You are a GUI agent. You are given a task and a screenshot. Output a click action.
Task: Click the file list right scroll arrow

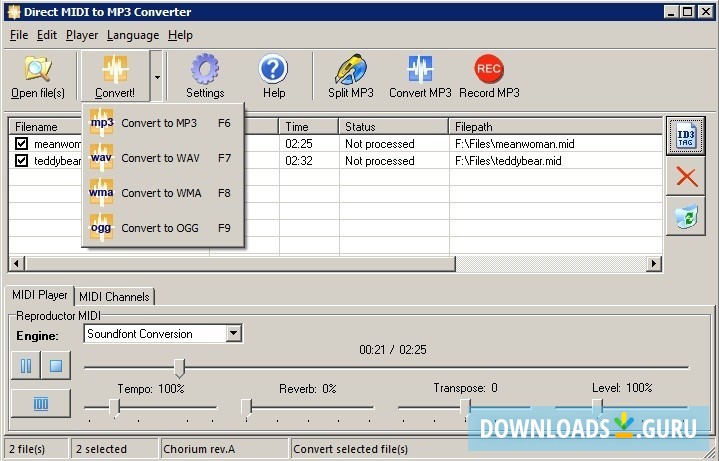pyautogui.click(x=653, y=263)
